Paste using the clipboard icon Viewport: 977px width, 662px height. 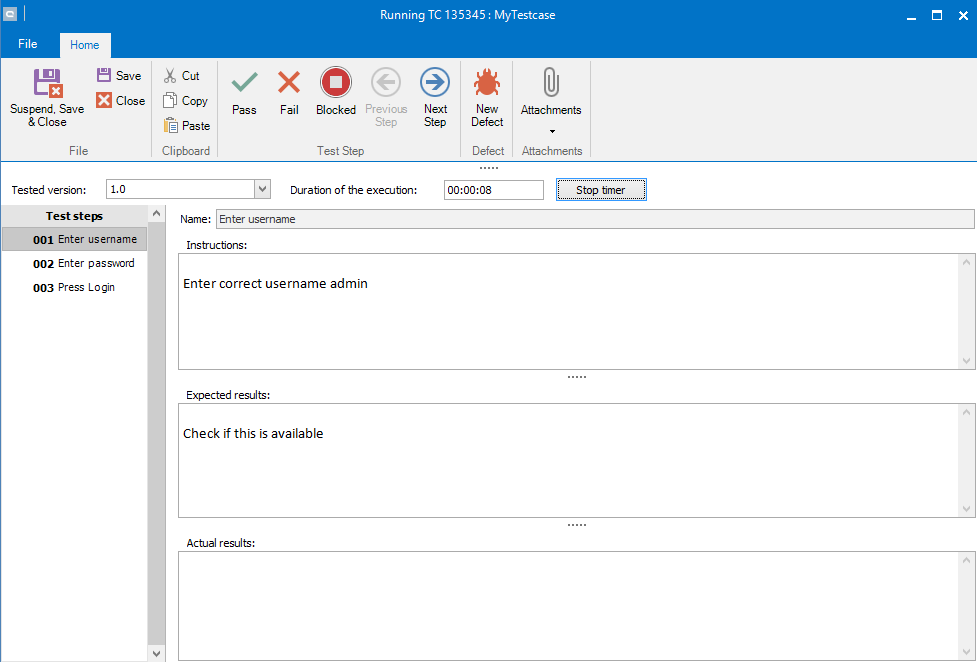point(171,126)
